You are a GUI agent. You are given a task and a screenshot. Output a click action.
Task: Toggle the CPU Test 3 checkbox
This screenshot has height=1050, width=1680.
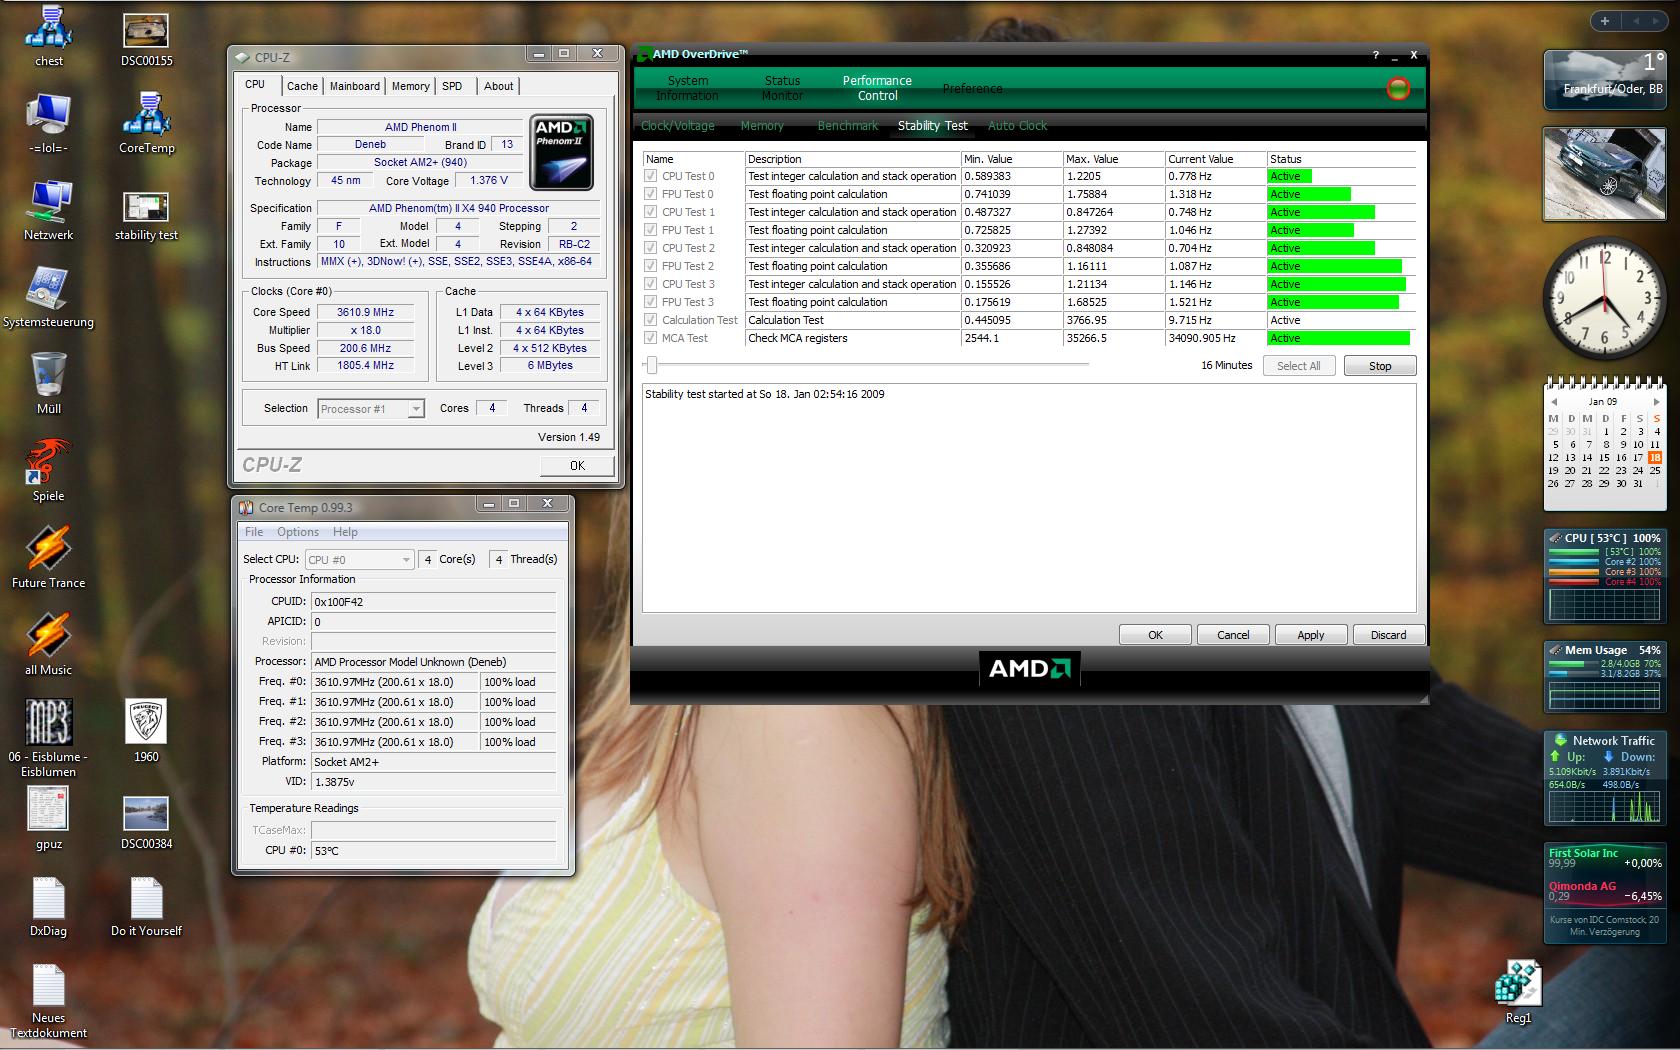(651, 284)
